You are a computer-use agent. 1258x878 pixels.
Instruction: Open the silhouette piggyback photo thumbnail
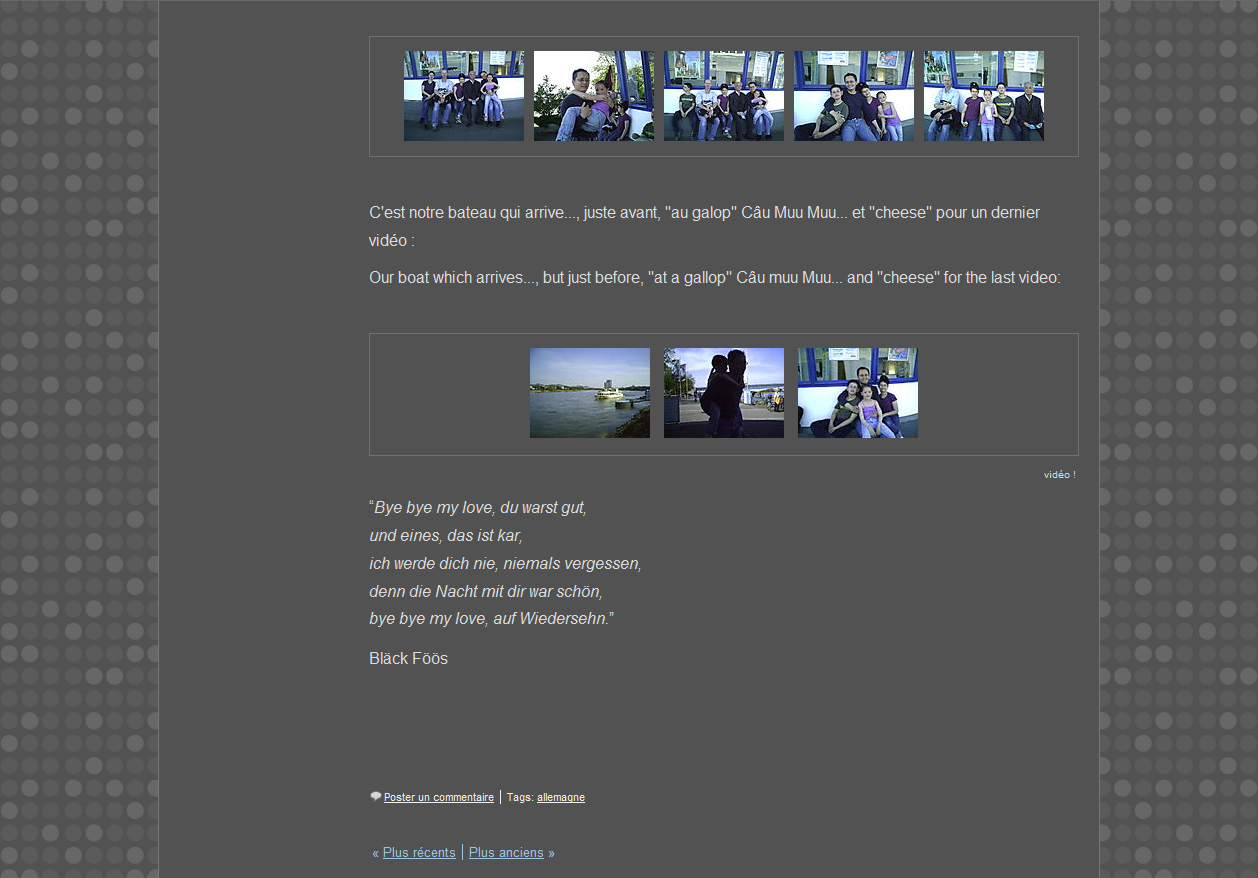(x=724, y=393)
